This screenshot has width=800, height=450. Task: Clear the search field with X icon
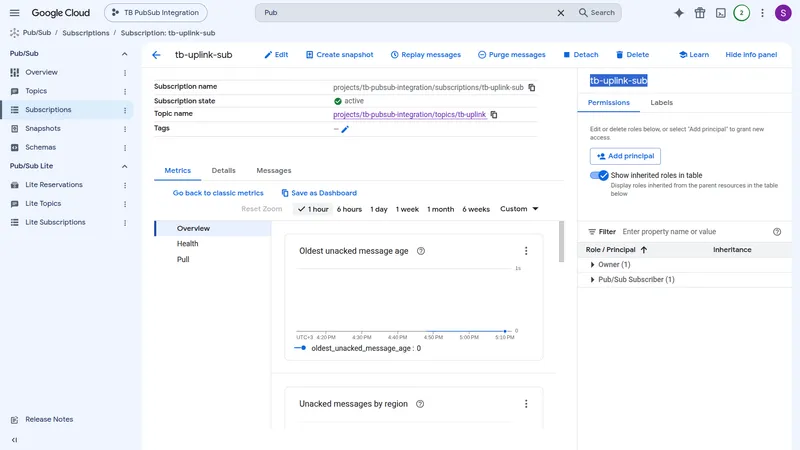561,13
